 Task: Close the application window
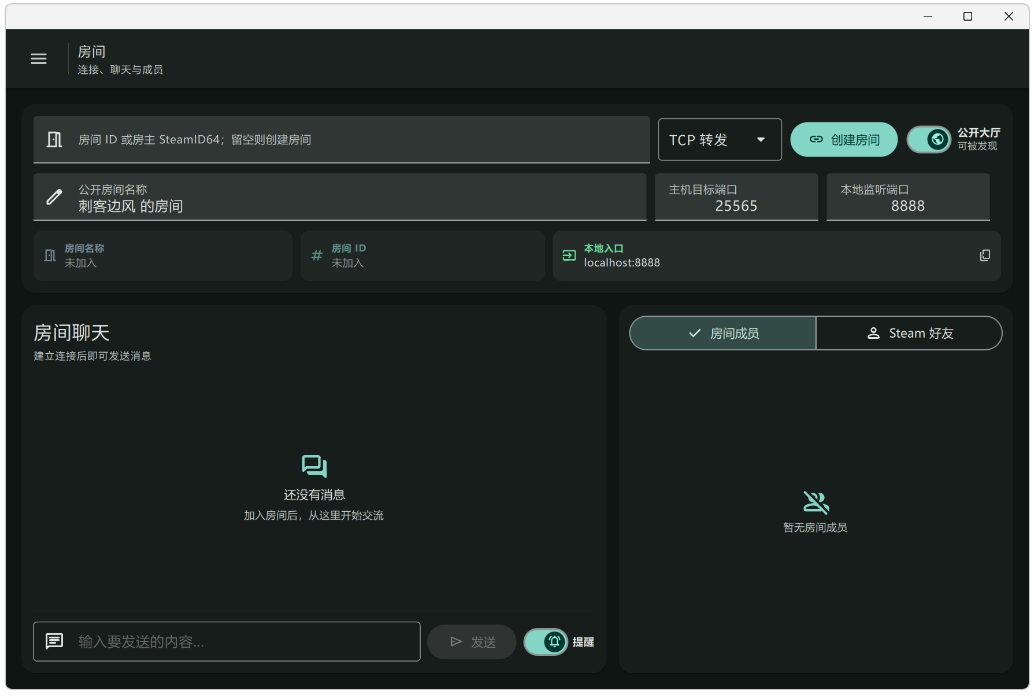pos(1009,17)
